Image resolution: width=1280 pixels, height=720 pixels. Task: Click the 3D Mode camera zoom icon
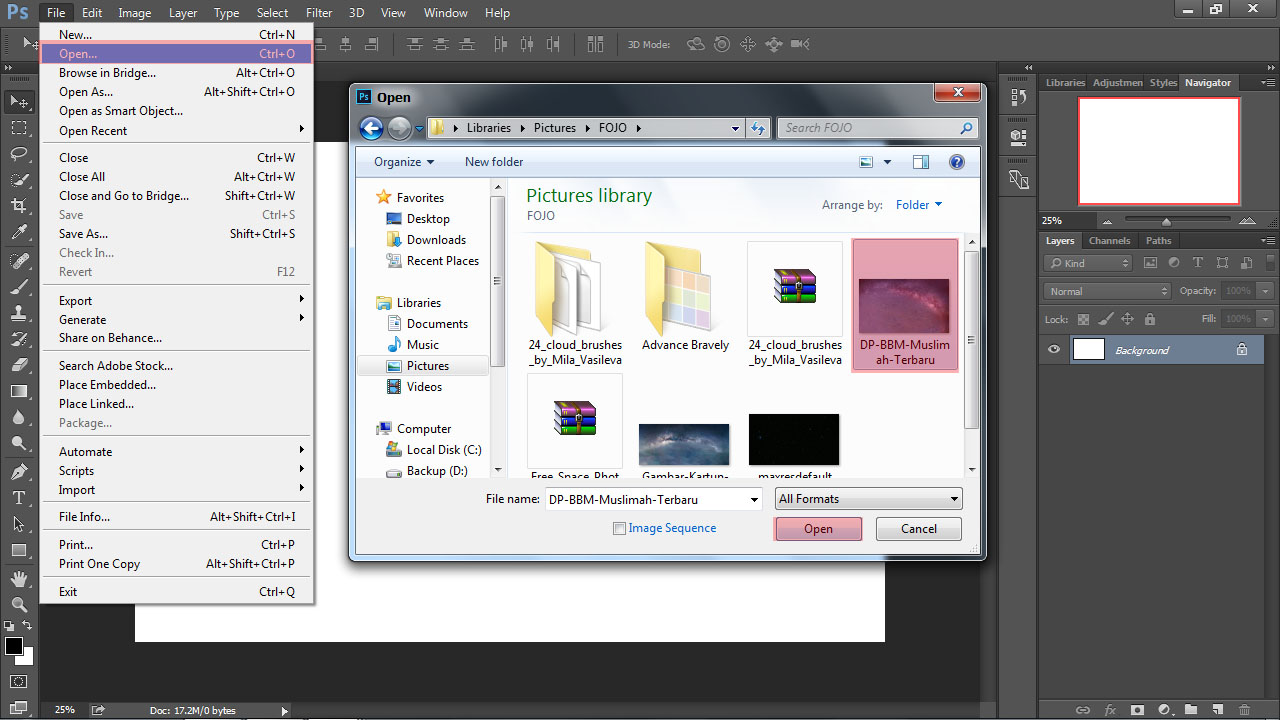click(x=800, y=44)
